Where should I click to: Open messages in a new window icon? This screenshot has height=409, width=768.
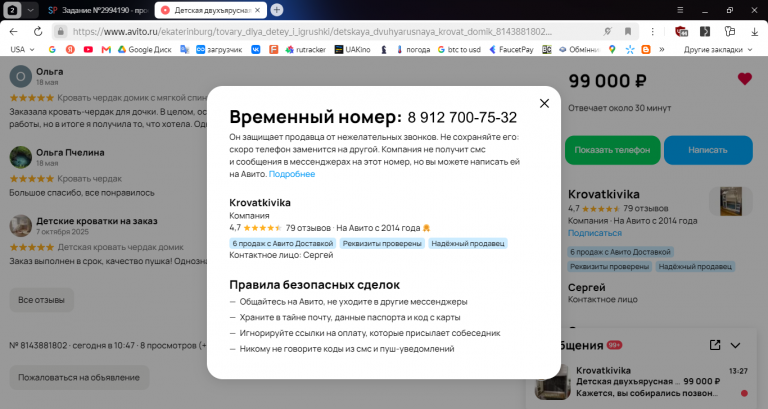[715, 345]
